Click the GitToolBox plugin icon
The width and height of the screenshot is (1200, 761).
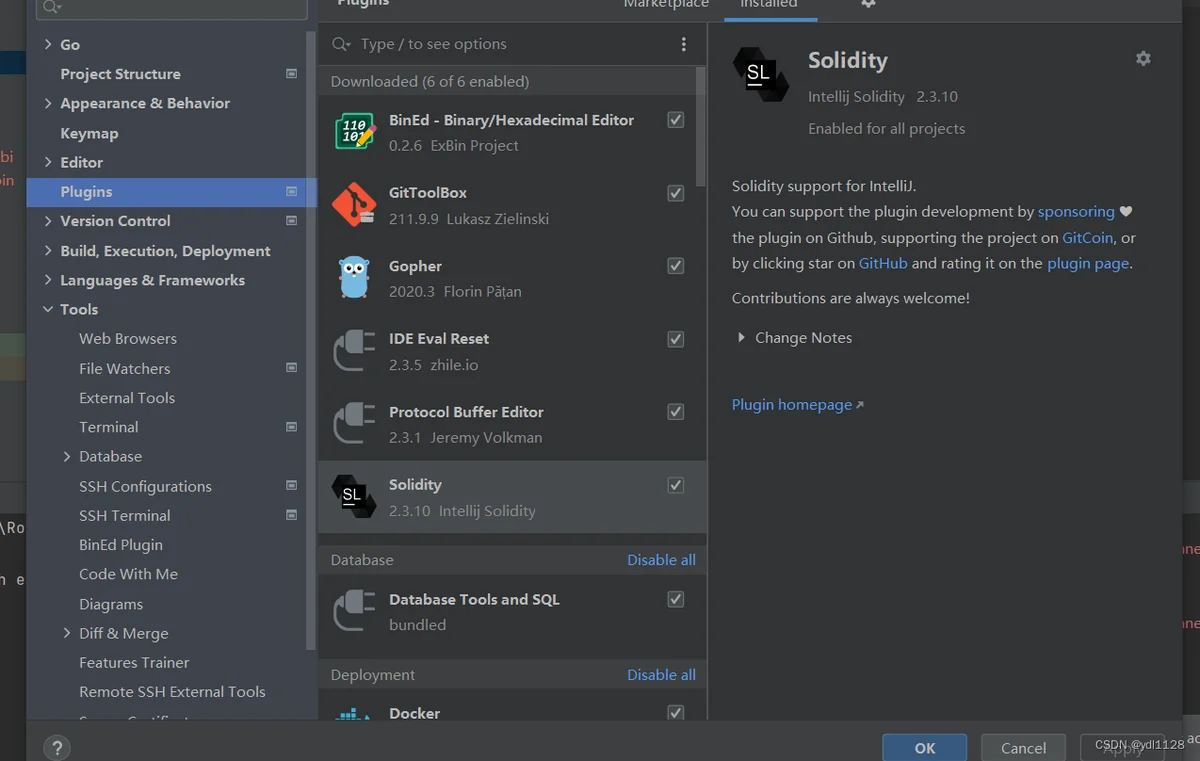[354, 205]
